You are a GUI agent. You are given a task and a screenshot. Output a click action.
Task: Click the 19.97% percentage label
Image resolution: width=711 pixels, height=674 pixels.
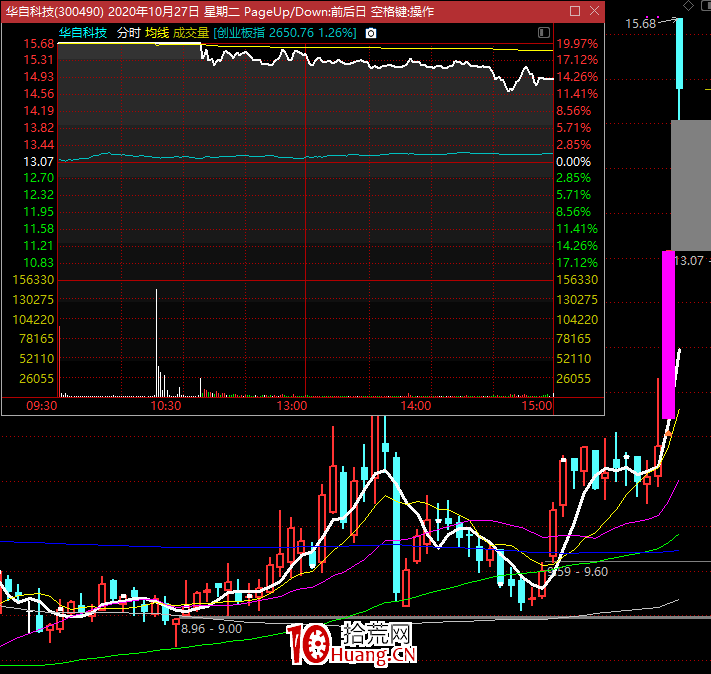[577, 44]
